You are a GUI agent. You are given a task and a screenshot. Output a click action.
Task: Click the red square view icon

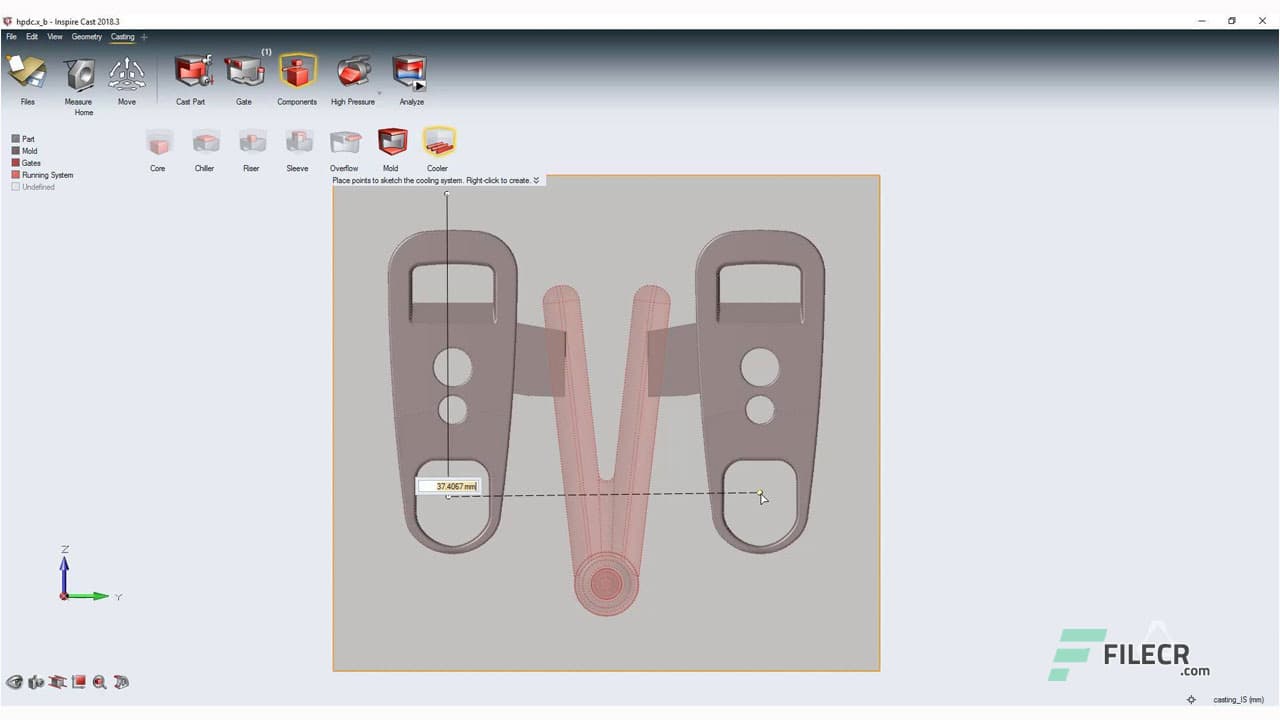(79, 682)
